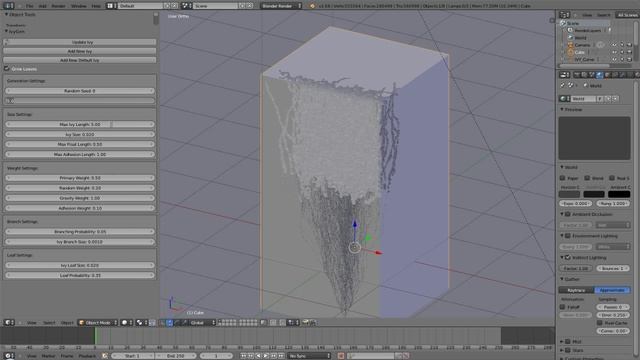
Task: Open the Object Mode dropdown
Action: pos(98,322)
